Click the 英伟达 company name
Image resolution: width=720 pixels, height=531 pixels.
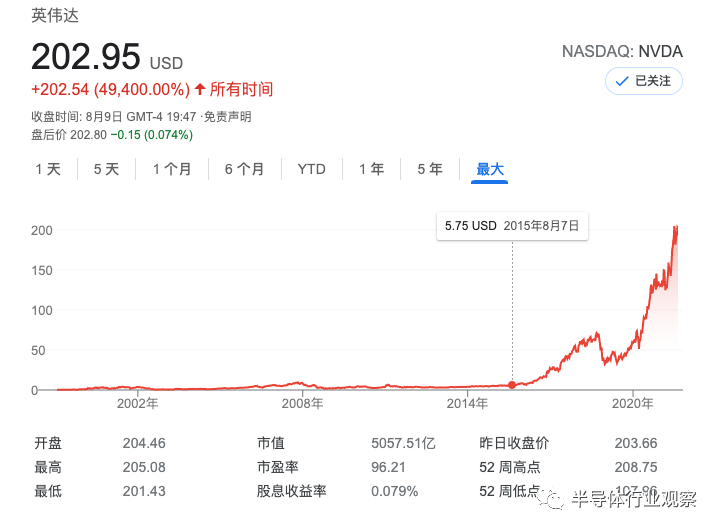(55, 16)
